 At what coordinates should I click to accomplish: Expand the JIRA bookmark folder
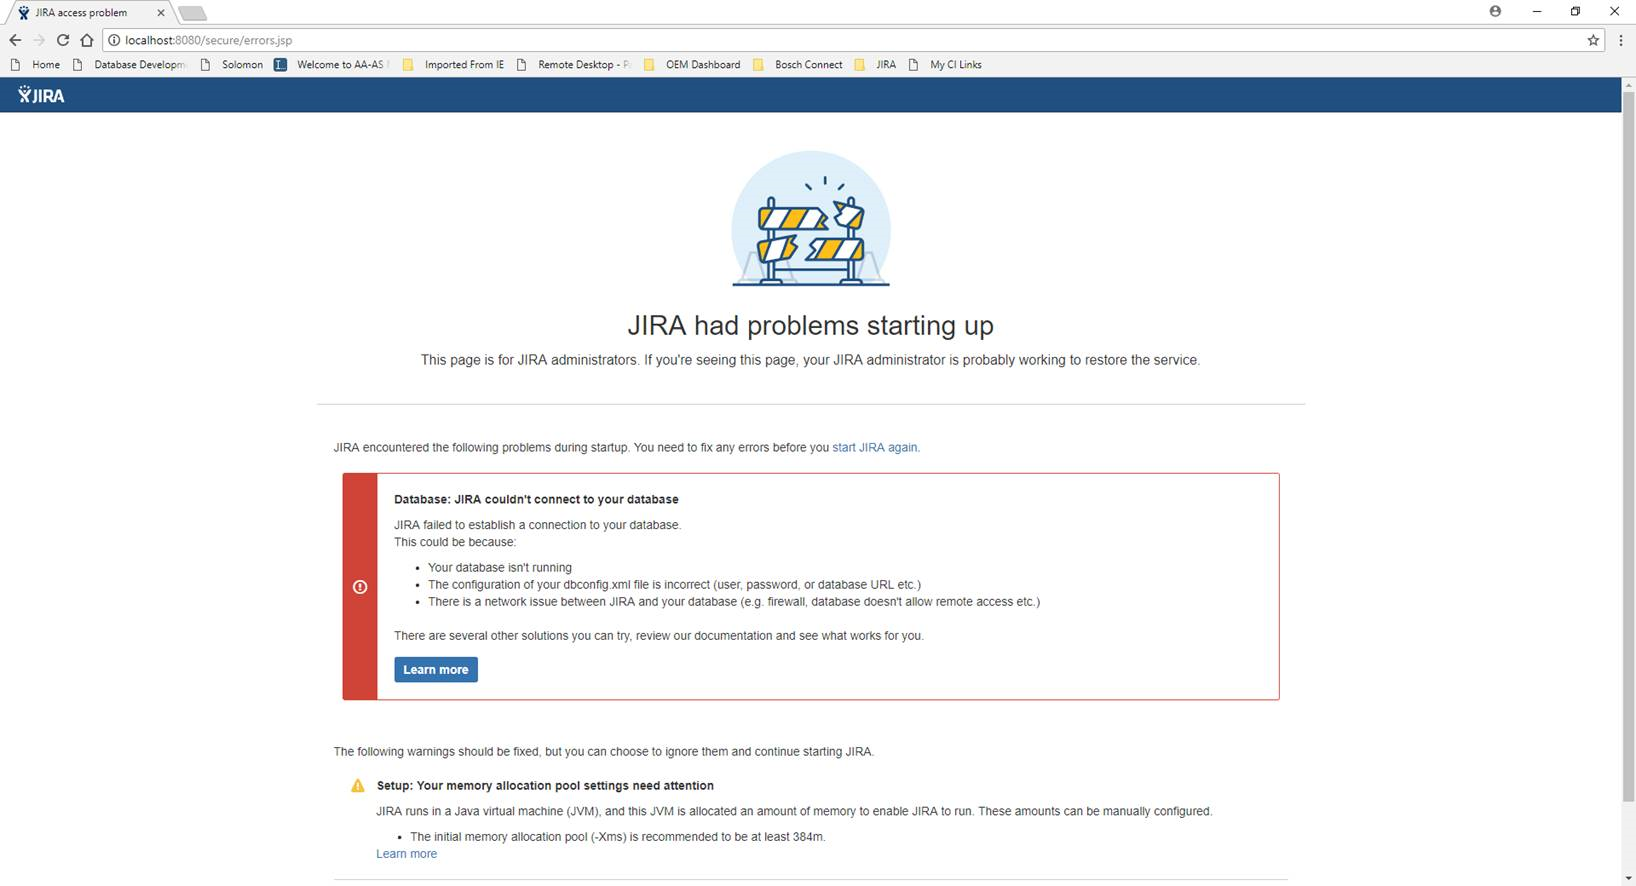click(x=876, y=65)
